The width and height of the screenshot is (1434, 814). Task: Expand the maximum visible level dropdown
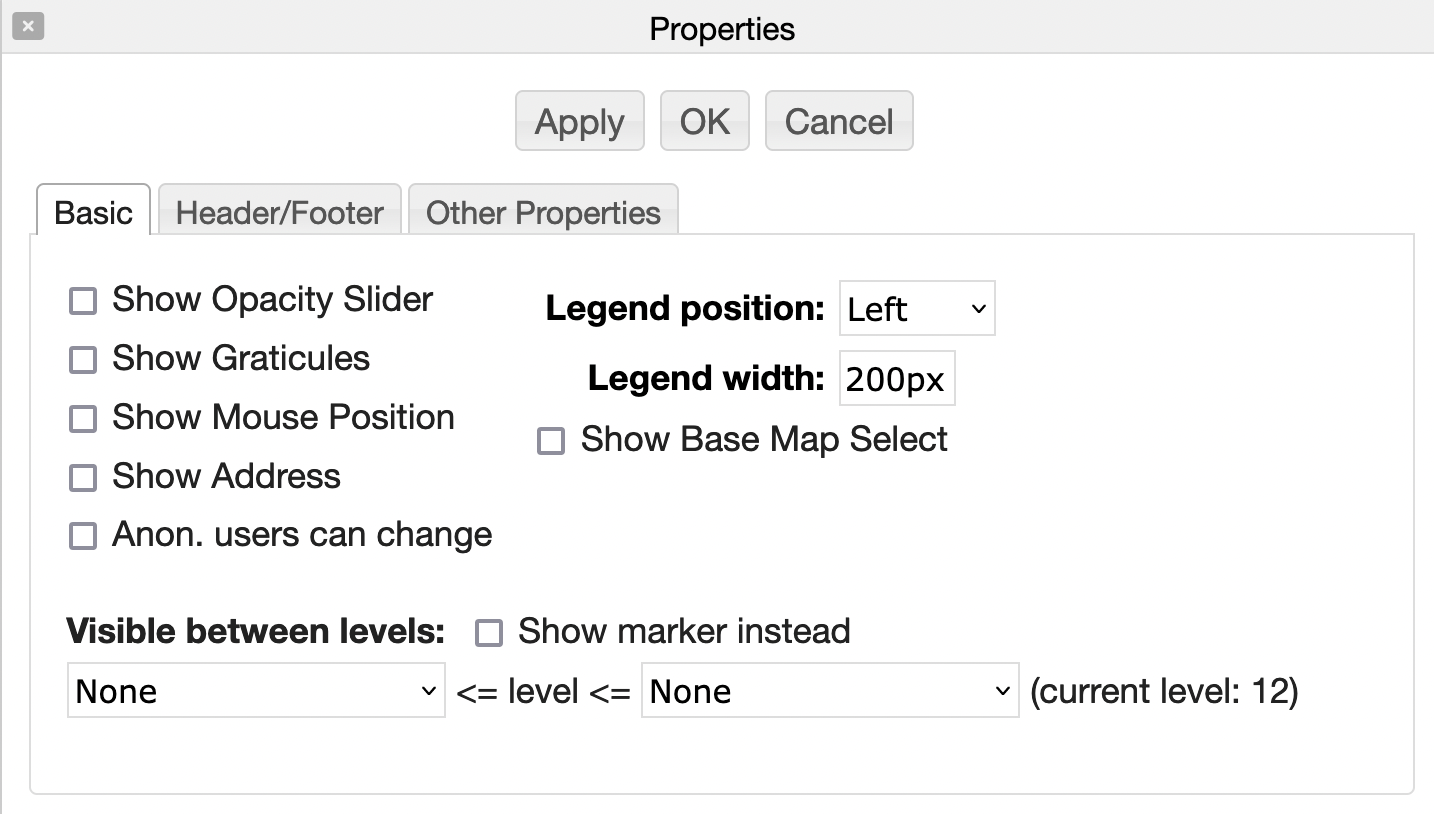coord(829,691)
